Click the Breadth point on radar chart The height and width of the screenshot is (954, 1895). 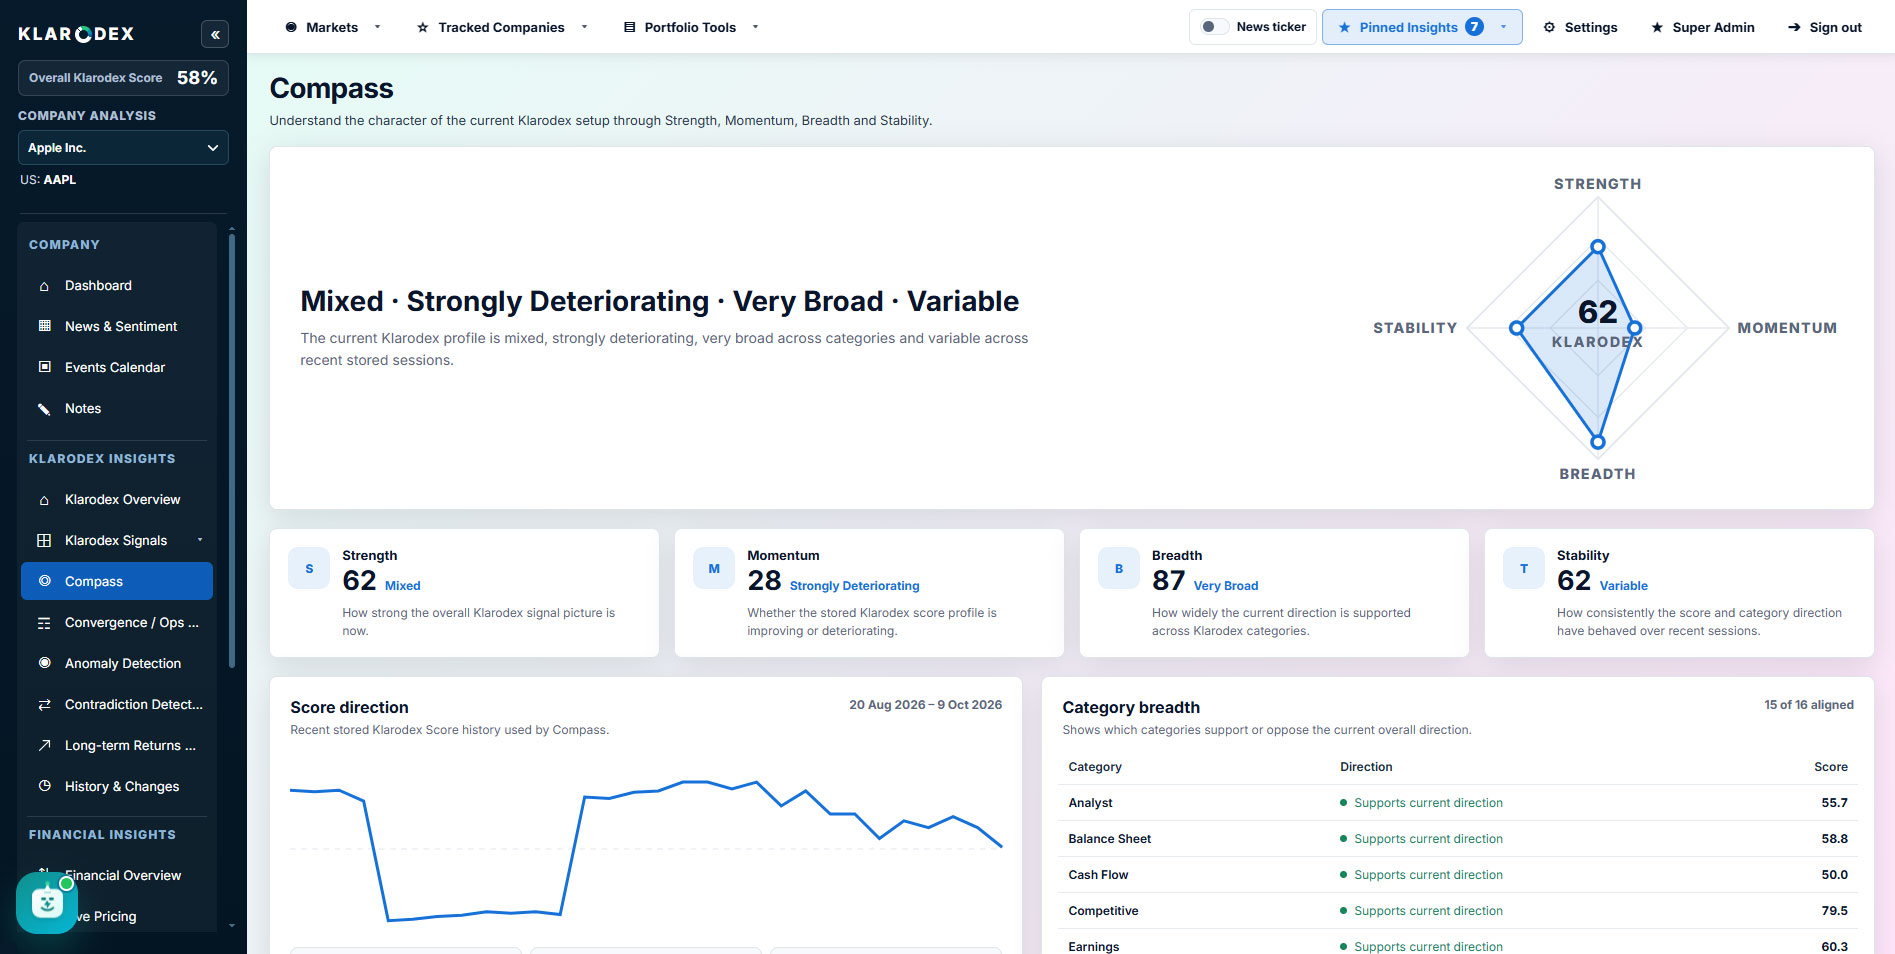point(1598,442)
